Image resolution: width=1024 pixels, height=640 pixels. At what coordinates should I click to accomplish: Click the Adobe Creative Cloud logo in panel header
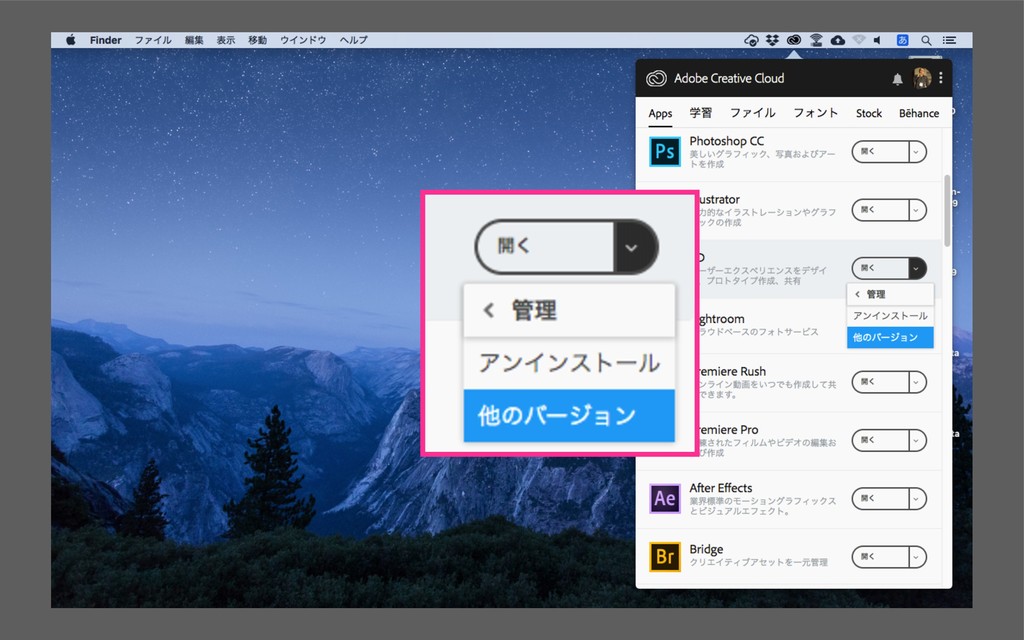point(656,78)
